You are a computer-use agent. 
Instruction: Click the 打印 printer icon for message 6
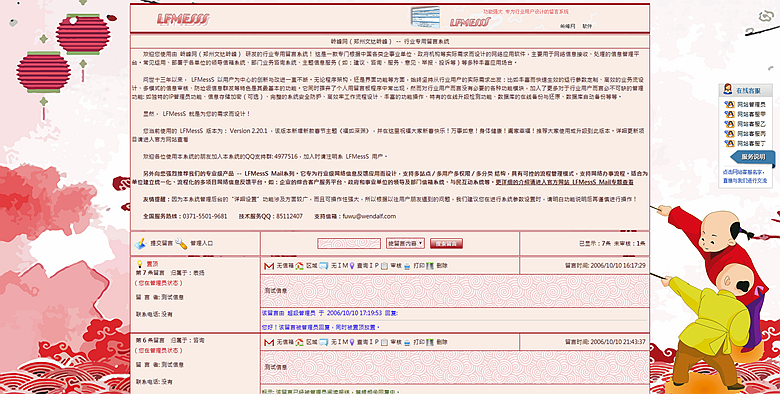coord(407,343)
